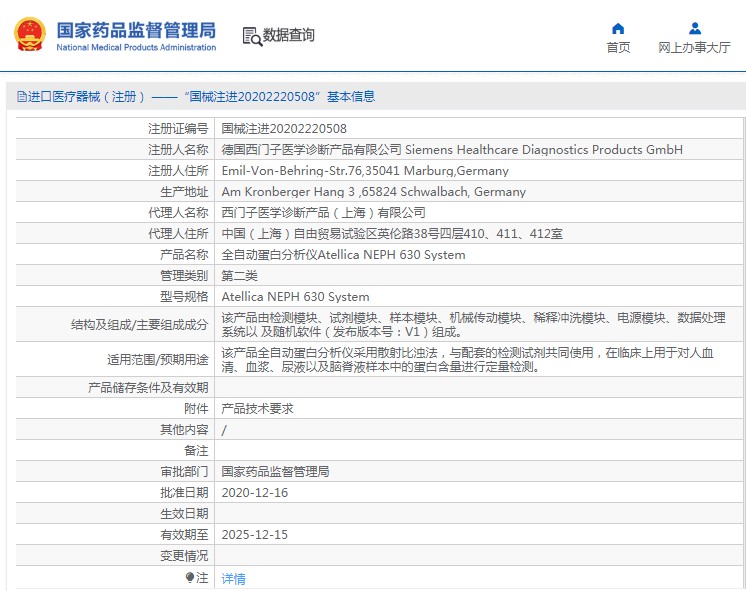
Task: Click the document icon before 进口医疗器械
Action: 22,97
